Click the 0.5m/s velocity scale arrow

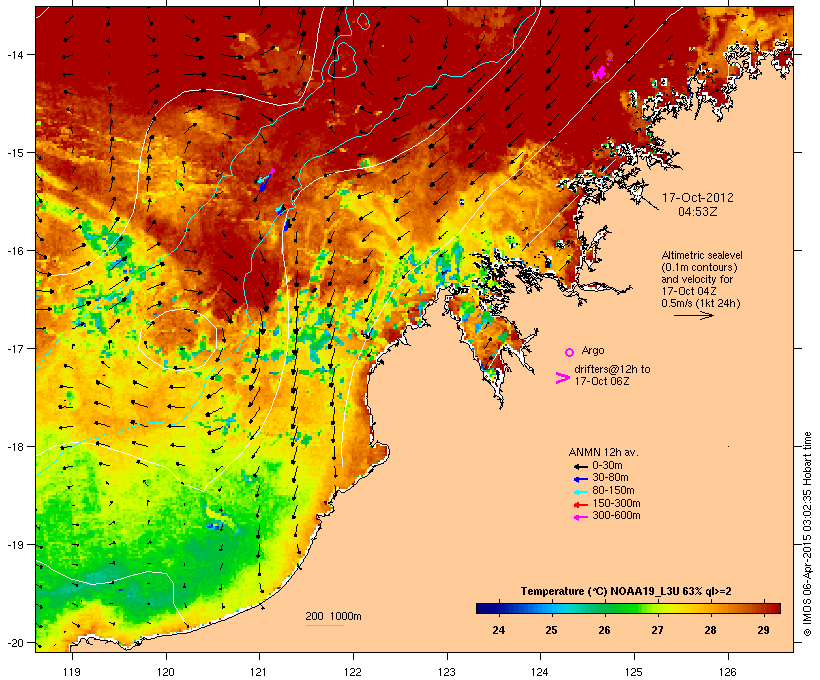tap(693, 315)
